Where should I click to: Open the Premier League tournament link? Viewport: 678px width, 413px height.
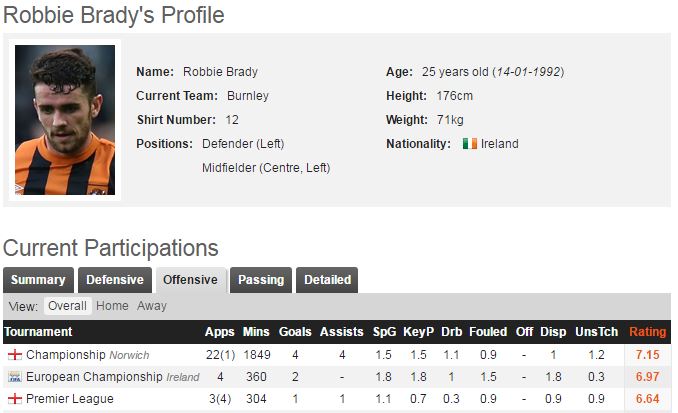[70, 399]
